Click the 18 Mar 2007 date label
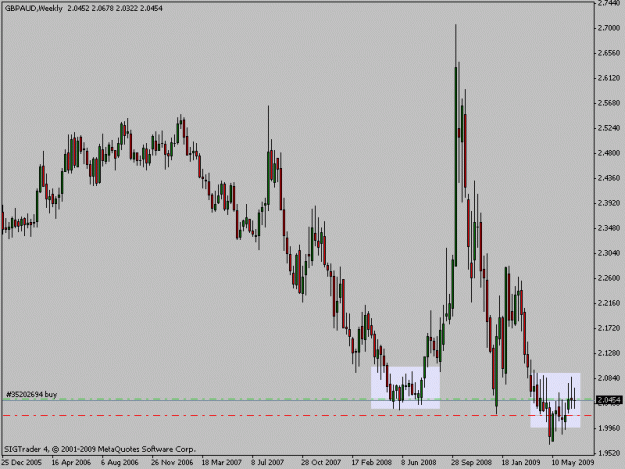This screenshot has width=625, height=469. pyautogui.click(x=222, y=462)
